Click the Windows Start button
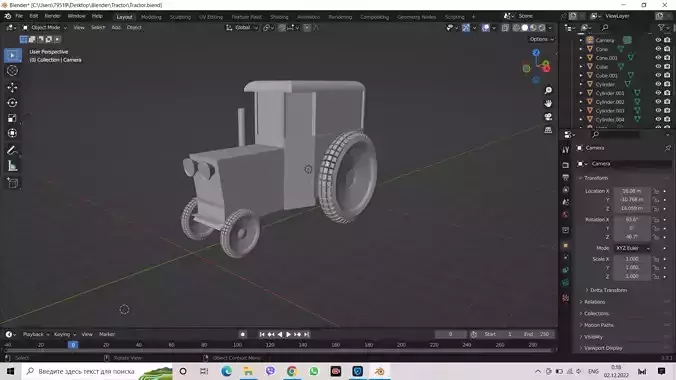The width and height of the screenshot is (676, 380). click(10, 371)
